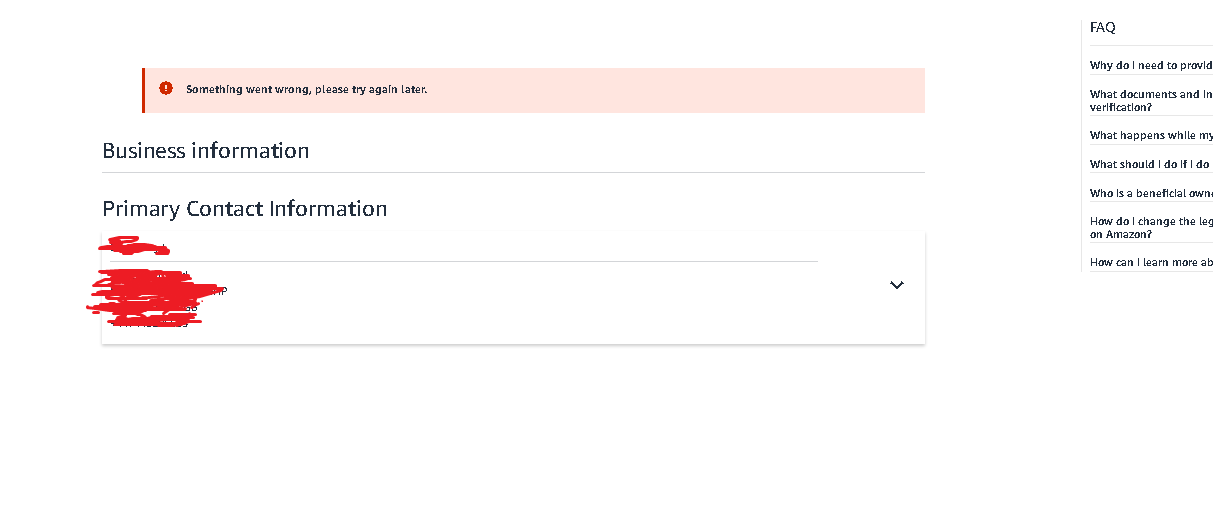The height and width of the screenshot is (527, 1213).
Task: Click the divider line under Business information
Action: click(513, 172)
